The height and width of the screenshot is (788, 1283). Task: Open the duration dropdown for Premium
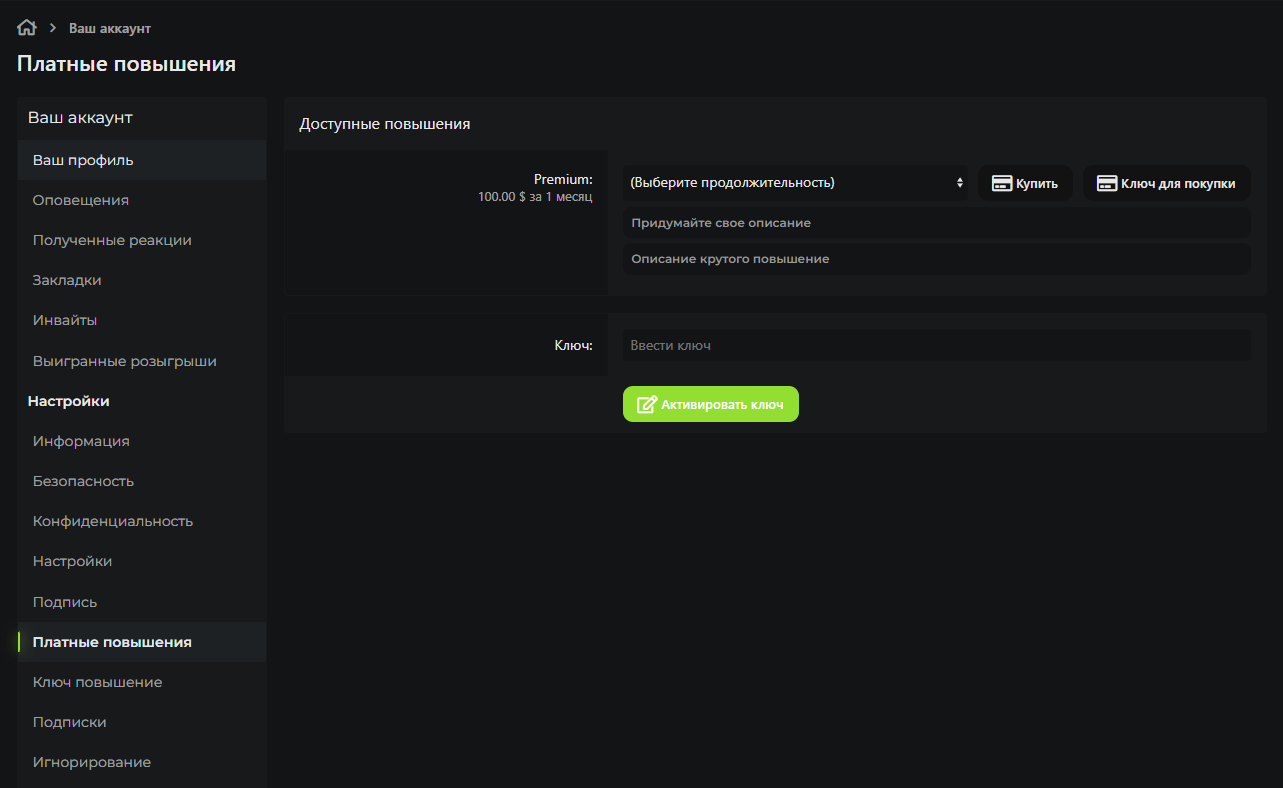pos(795,183)
